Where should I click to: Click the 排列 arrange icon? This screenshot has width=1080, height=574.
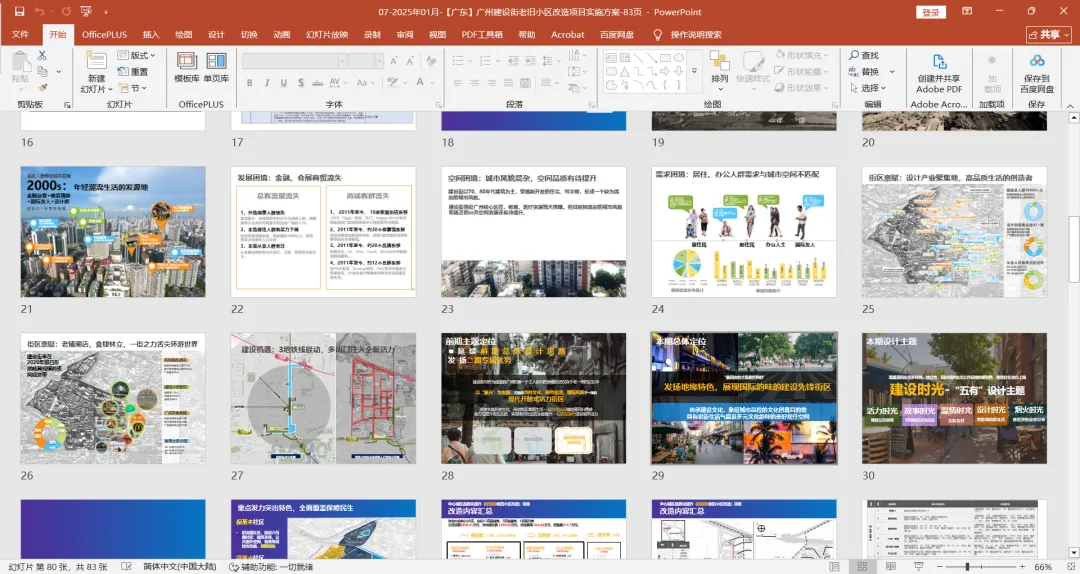(720, 61)
